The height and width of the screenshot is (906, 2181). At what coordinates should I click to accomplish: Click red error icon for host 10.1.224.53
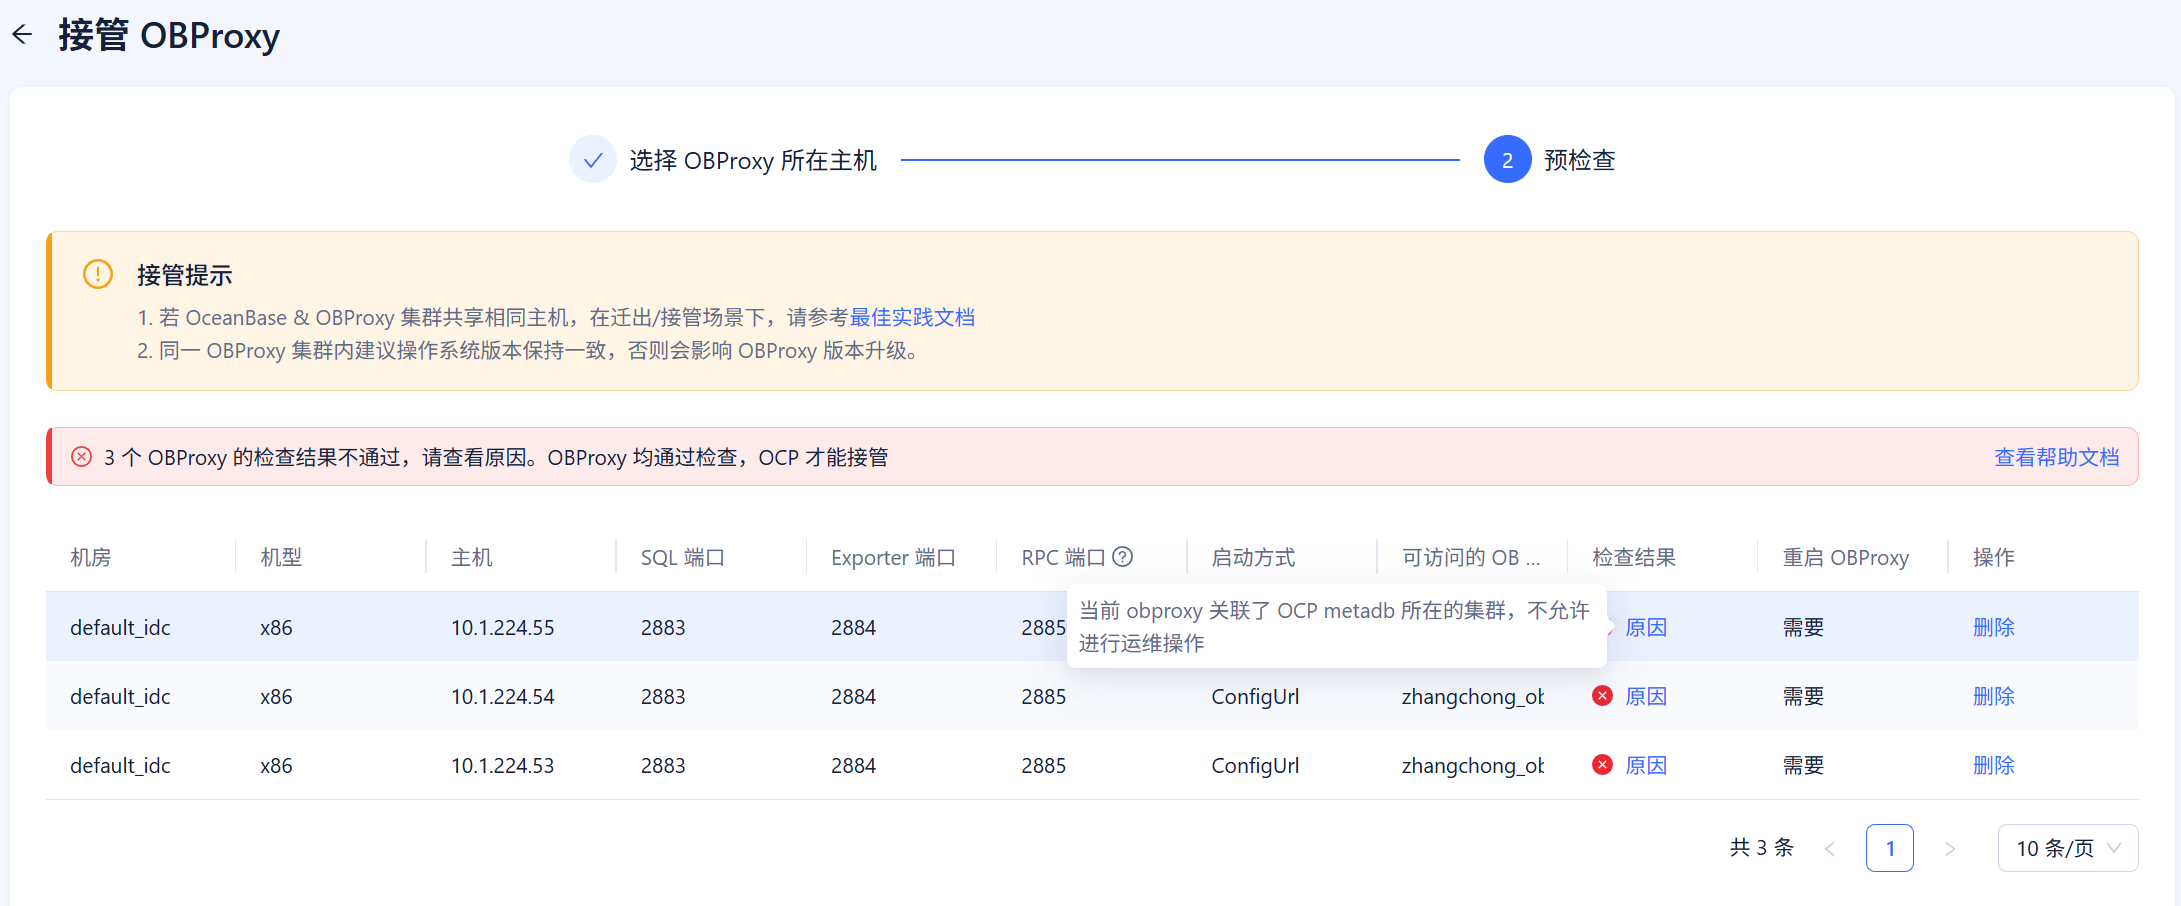pos(1602,765)
